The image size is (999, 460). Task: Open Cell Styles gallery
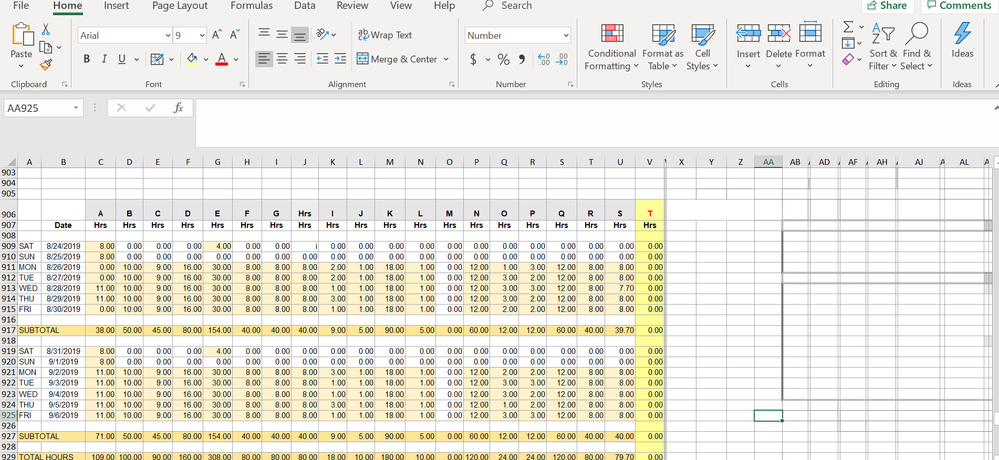[x=703, y=47]
